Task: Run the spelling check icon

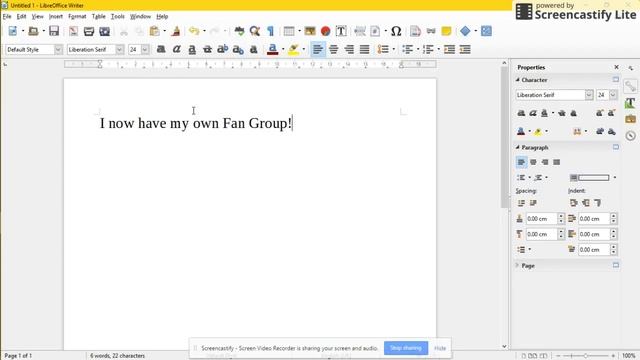Action: pos(239,31)
